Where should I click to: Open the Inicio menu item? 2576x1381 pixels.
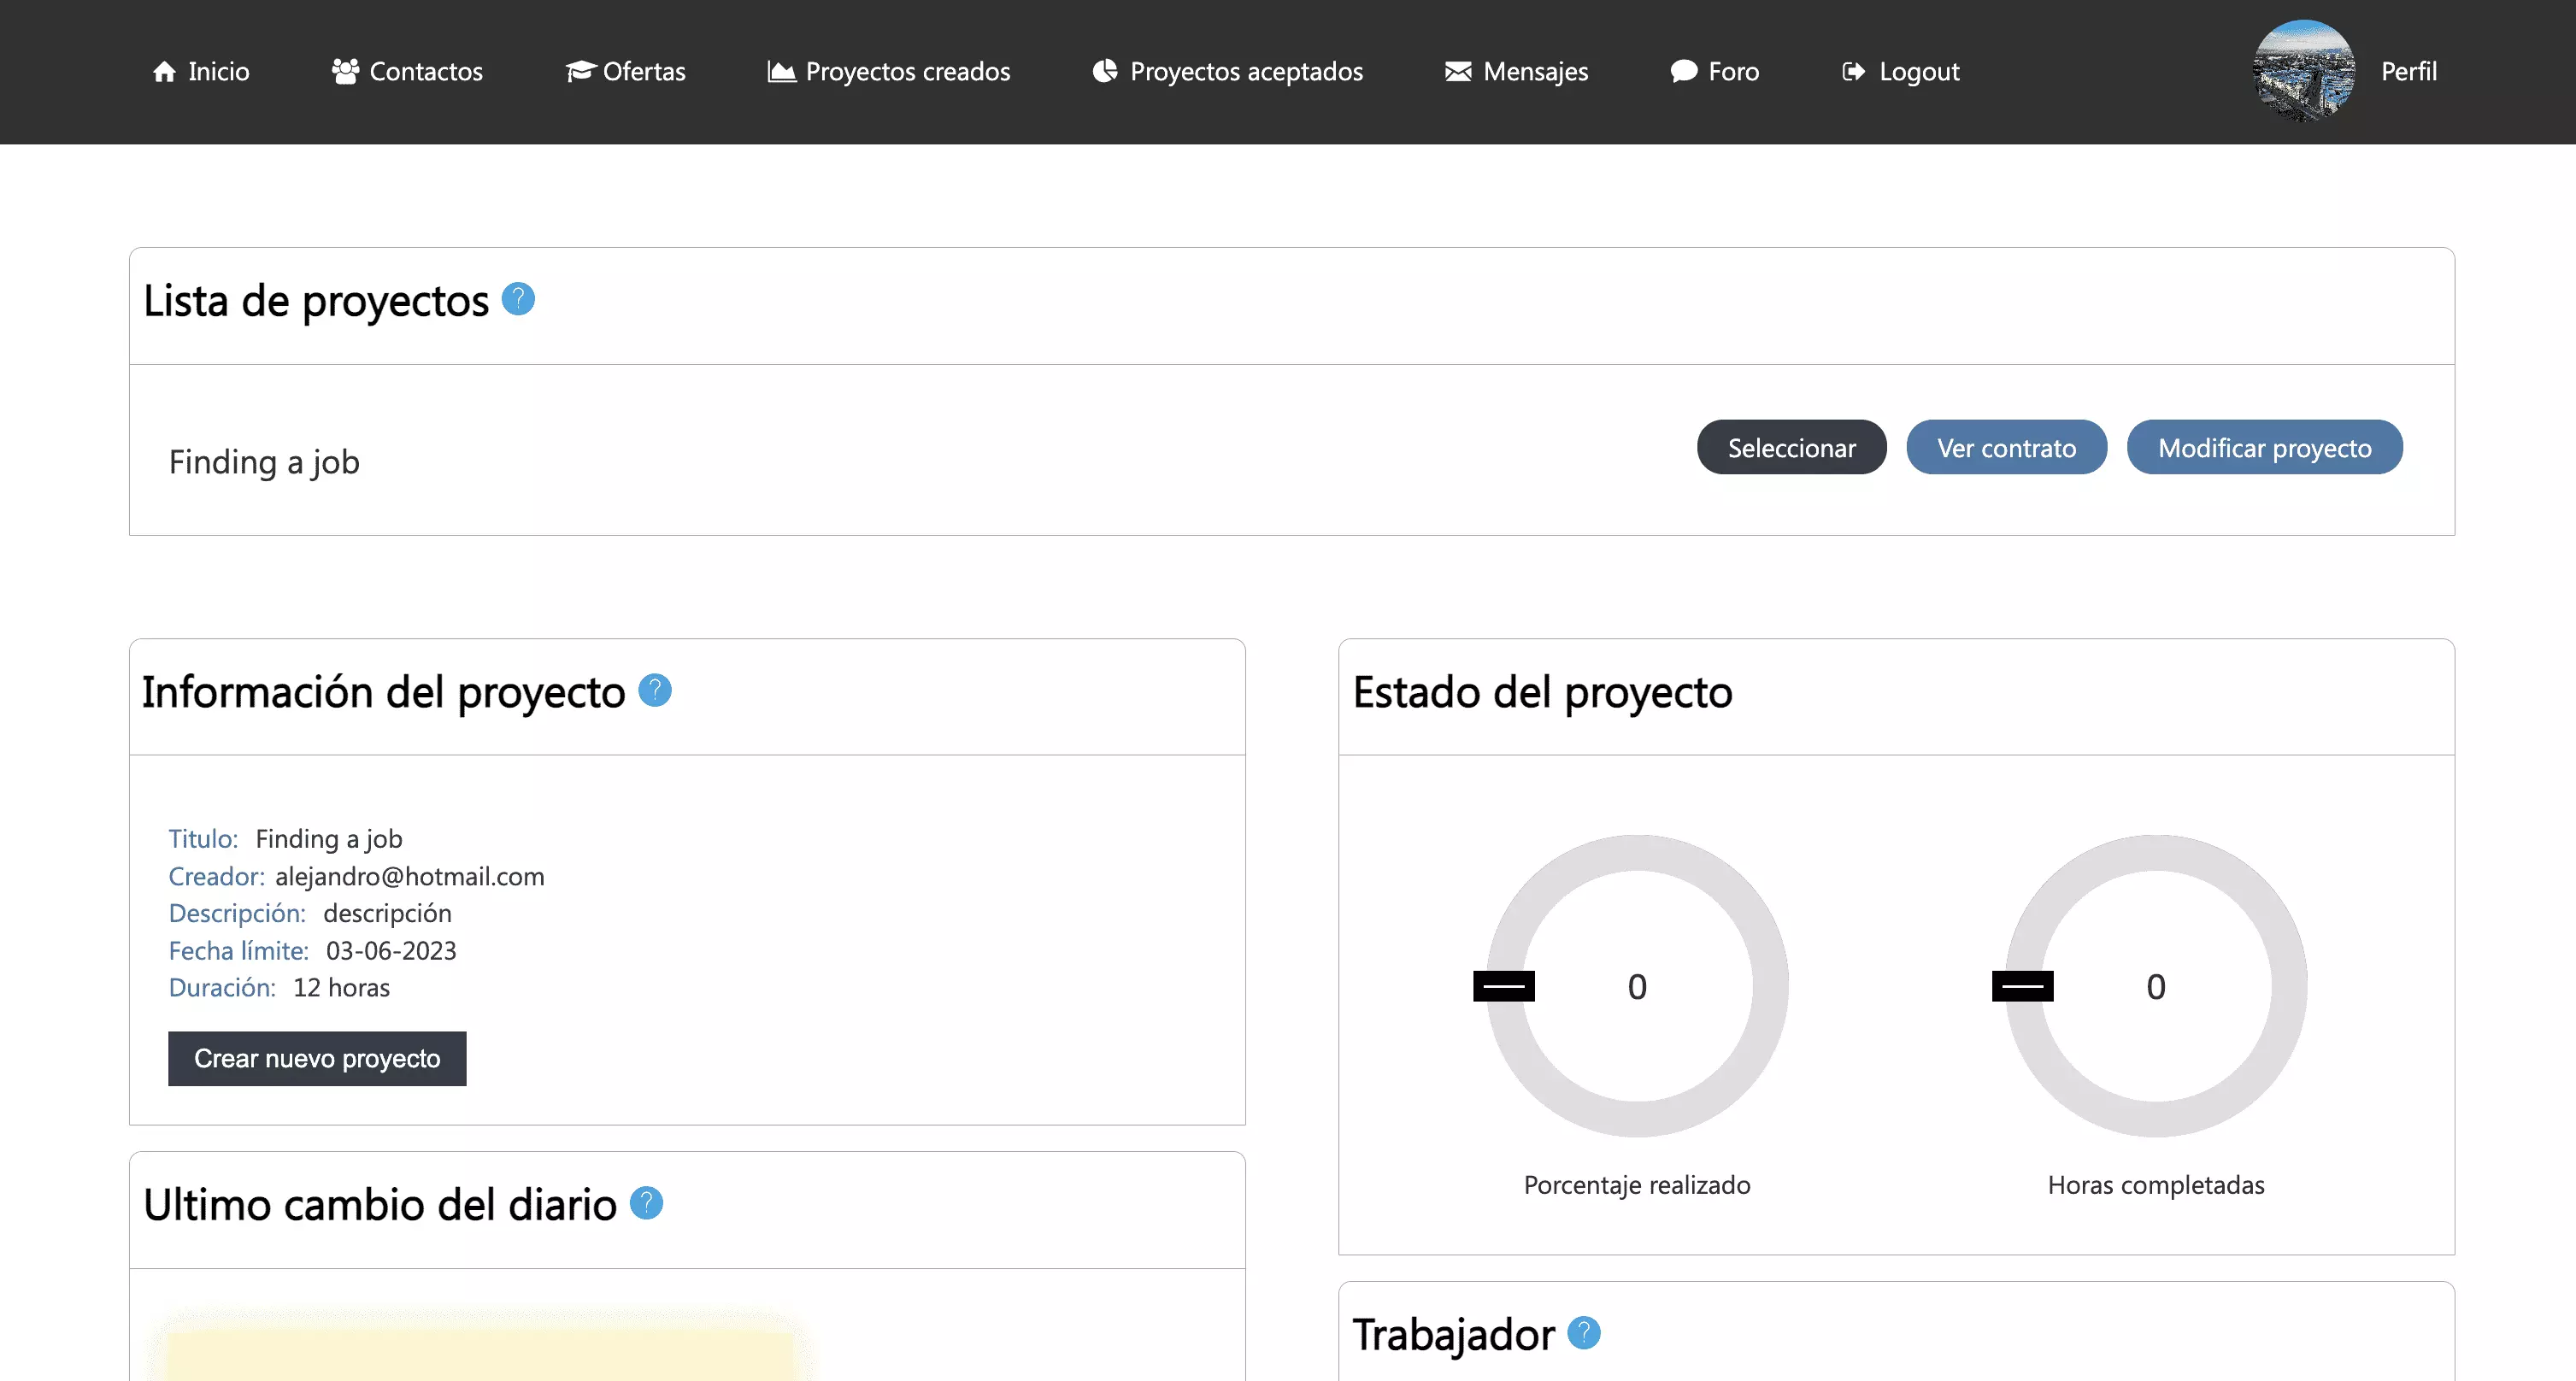tap(201, 72)
